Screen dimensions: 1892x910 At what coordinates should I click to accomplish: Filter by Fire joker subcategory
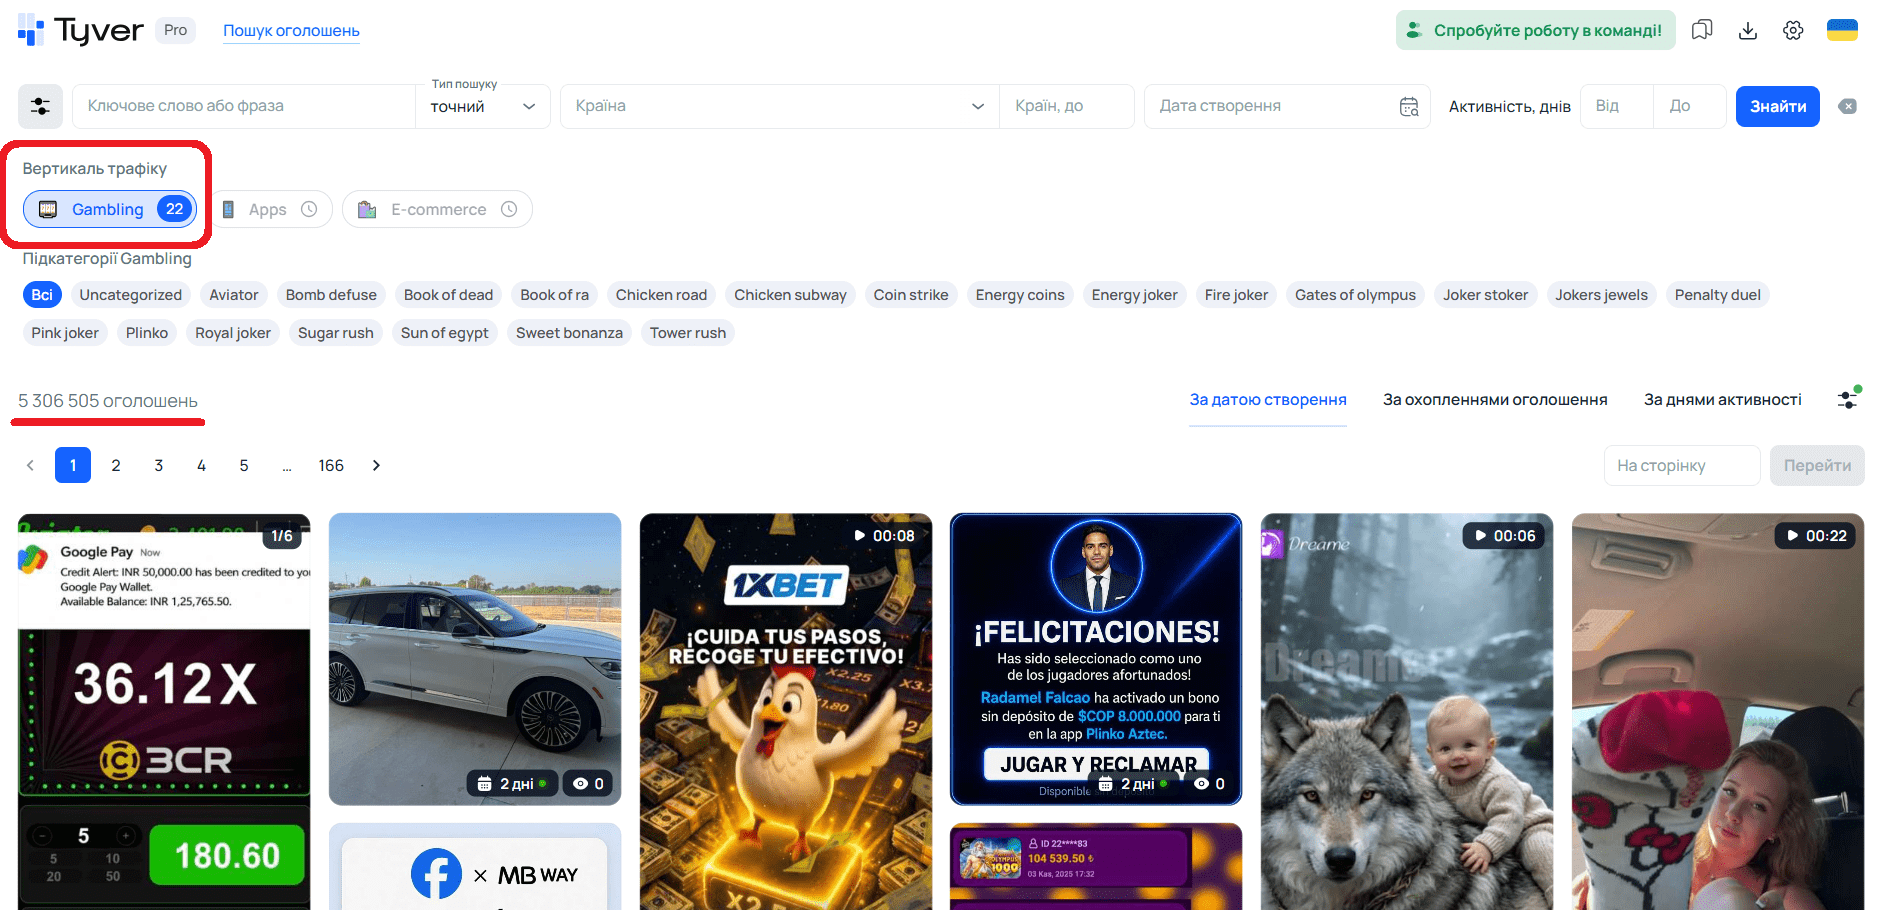coord(1236,295)
